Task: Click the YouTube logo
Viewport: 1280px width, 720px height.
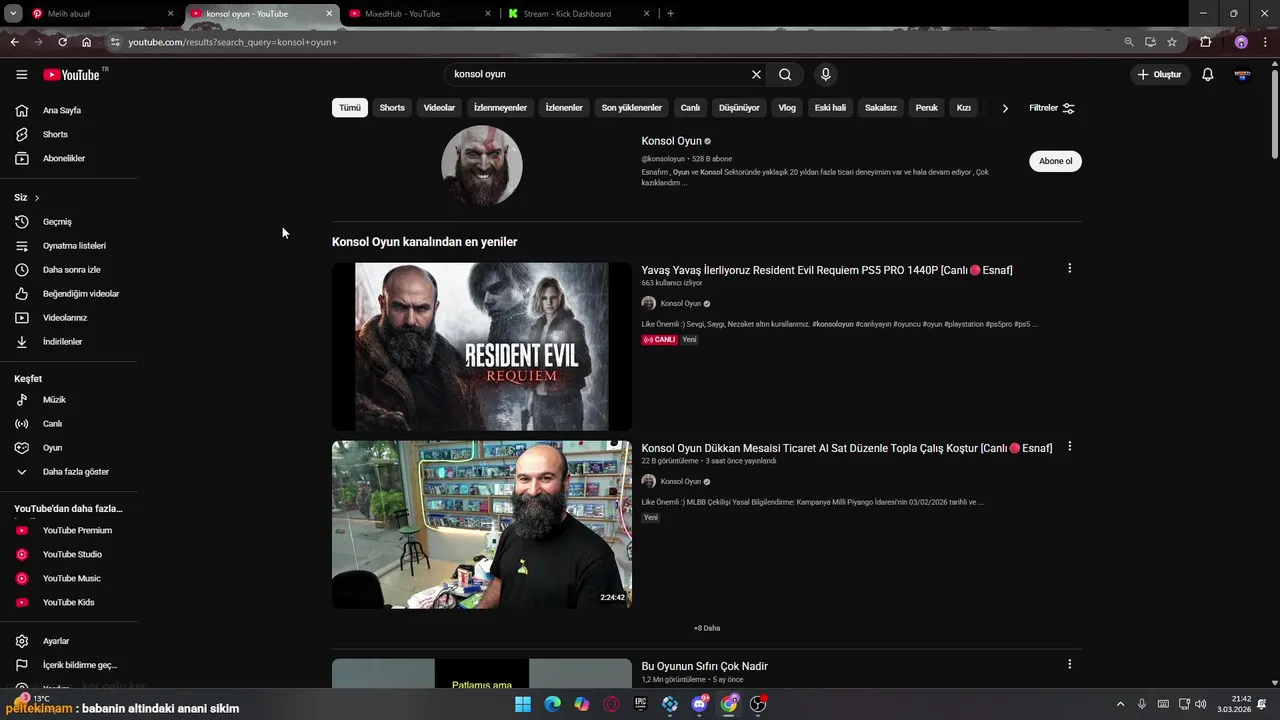Action: pos(71,75)
